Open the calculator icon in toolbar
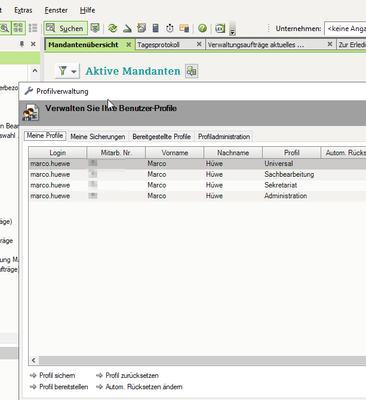The width and height of the screenshot is (366, 400). coord(155,28)
